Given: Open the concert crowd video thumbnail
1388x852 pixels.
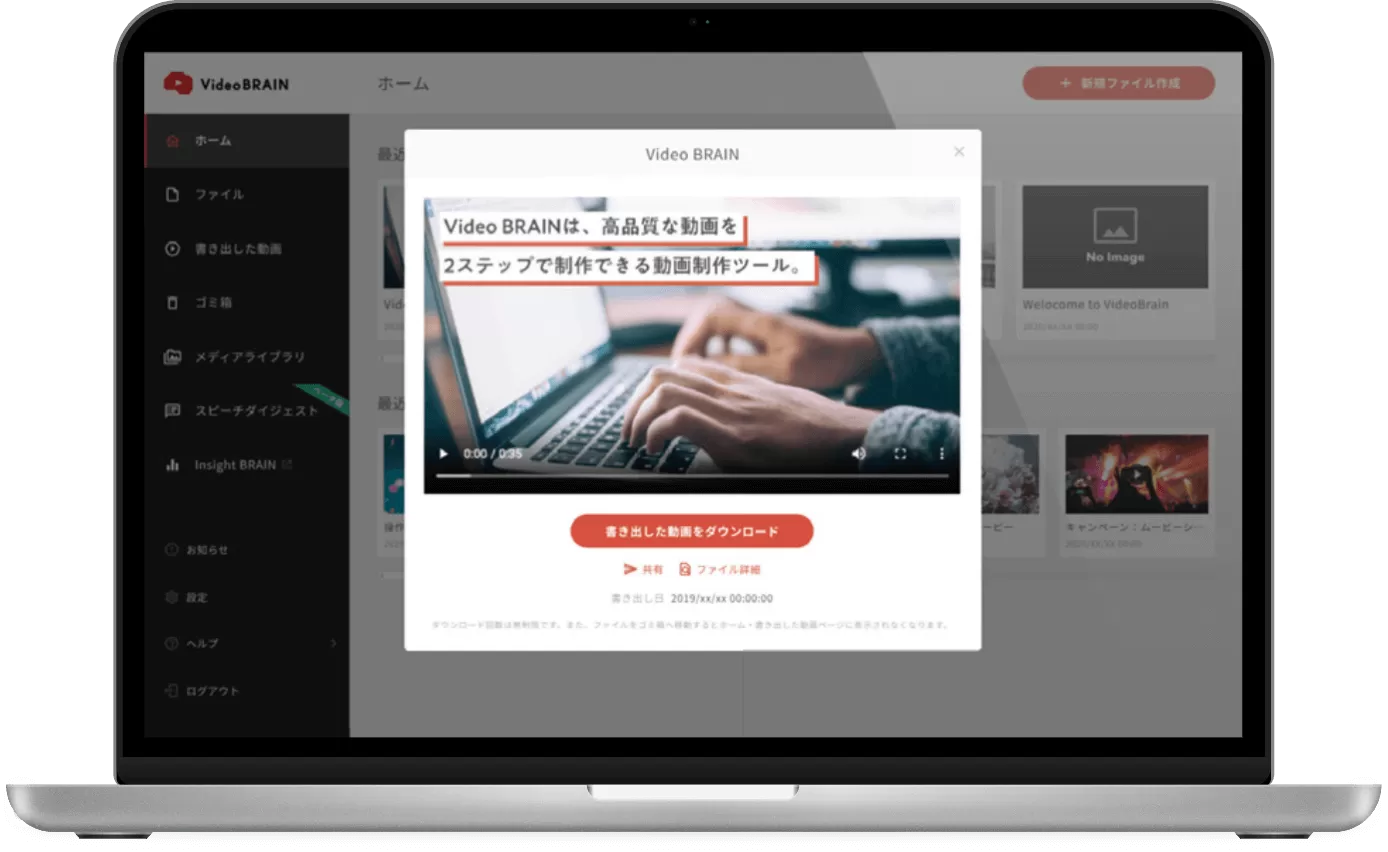Looking at the screenshot, I should pyautogui.click(x=1137, y=474).
